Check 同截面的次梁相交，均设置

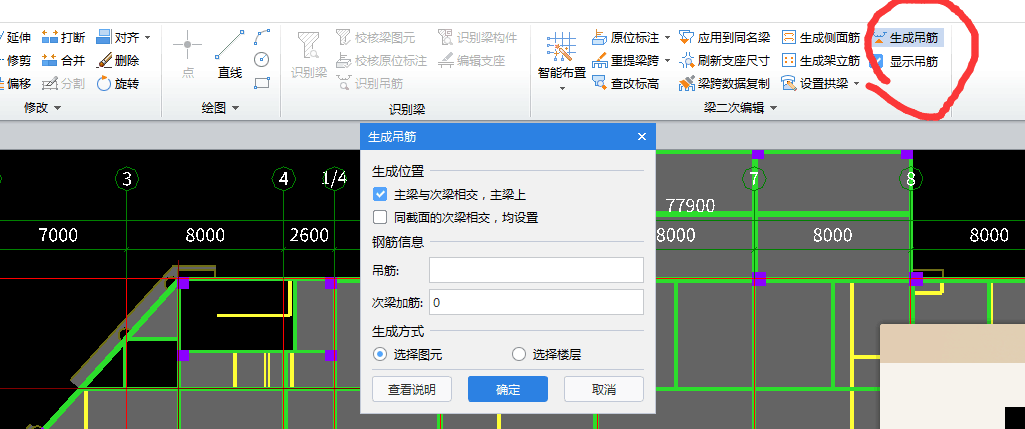(x=379, y=217)
